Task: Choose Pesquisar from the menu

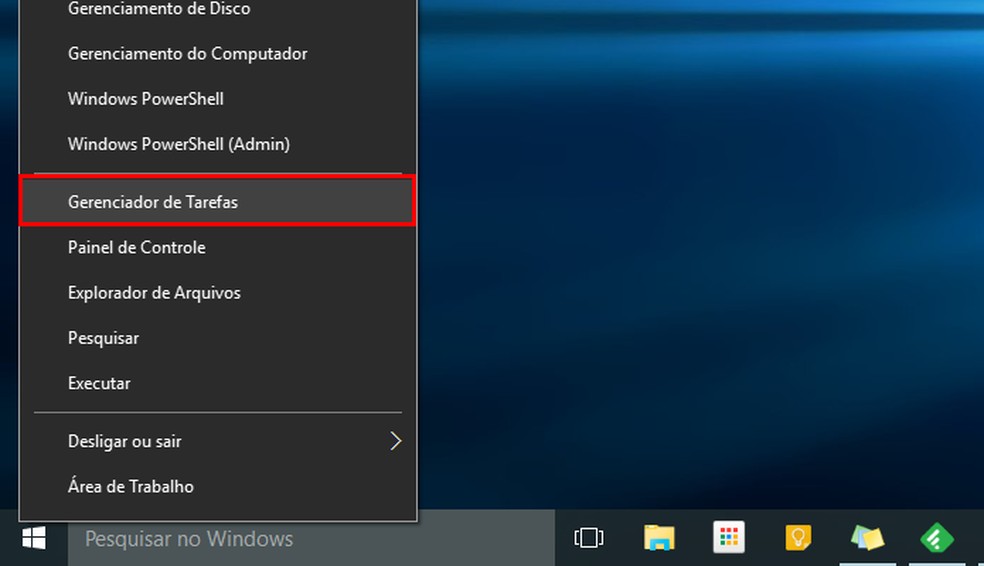Action: 218,338
